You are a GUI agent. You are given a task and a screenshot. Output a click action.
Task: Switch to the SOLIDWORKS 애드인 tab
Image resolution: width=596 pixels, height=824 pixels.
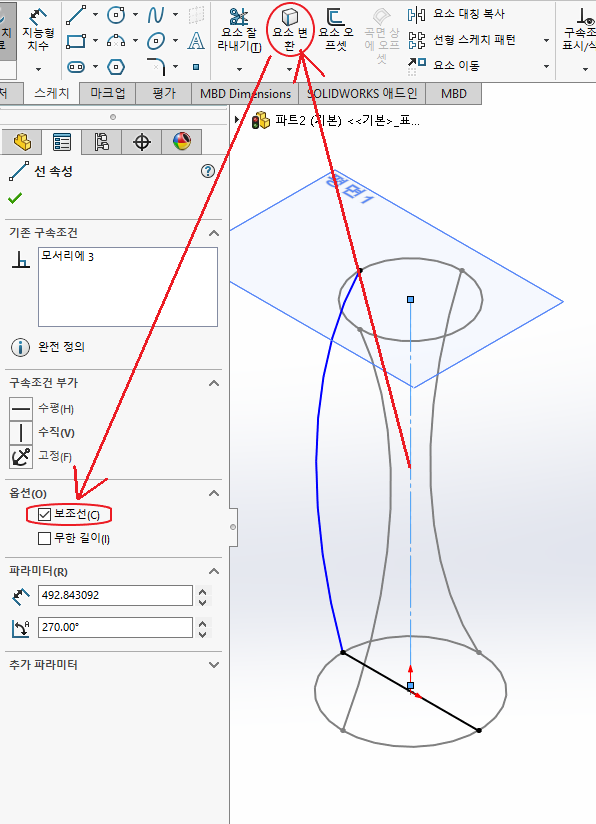click(x=362, y=94)
